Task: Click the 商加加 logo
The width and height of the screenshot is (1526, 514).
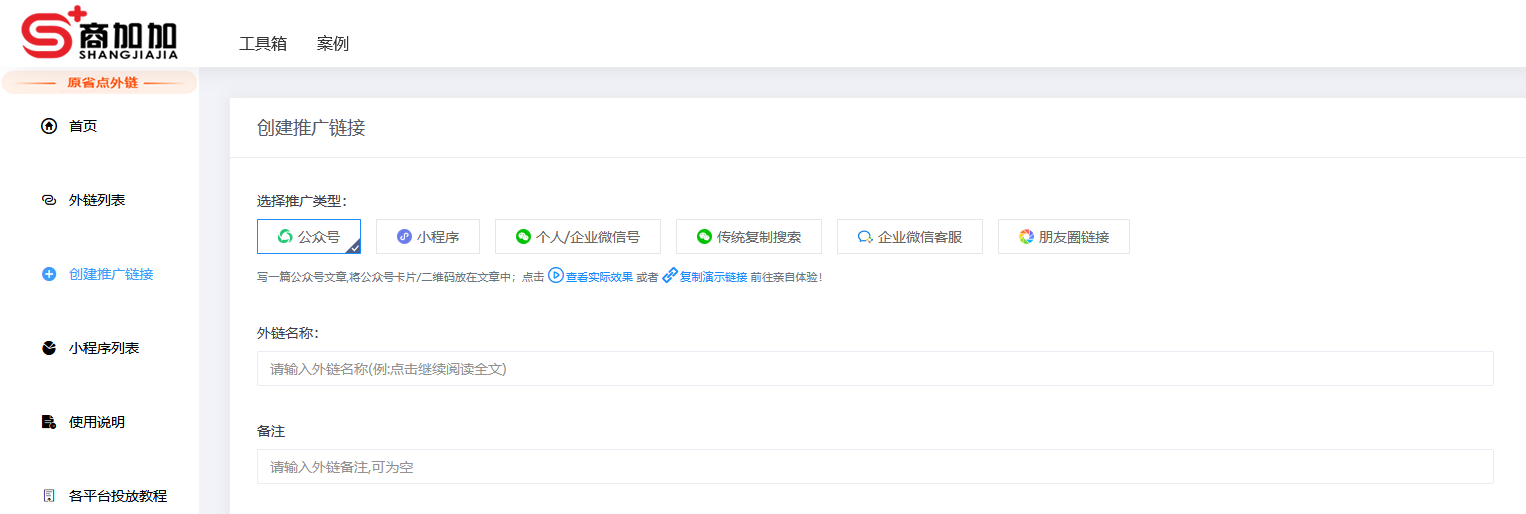Action: pos(100,33)
